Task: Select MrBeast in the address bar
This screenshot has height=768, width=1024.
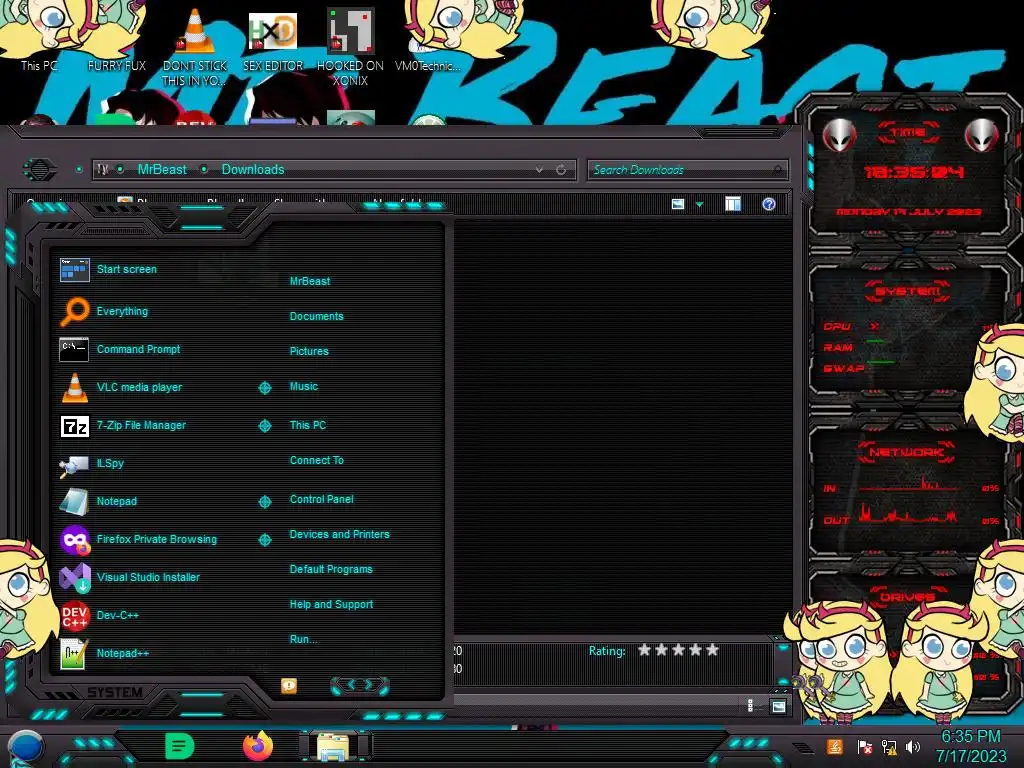Action: 162,170
